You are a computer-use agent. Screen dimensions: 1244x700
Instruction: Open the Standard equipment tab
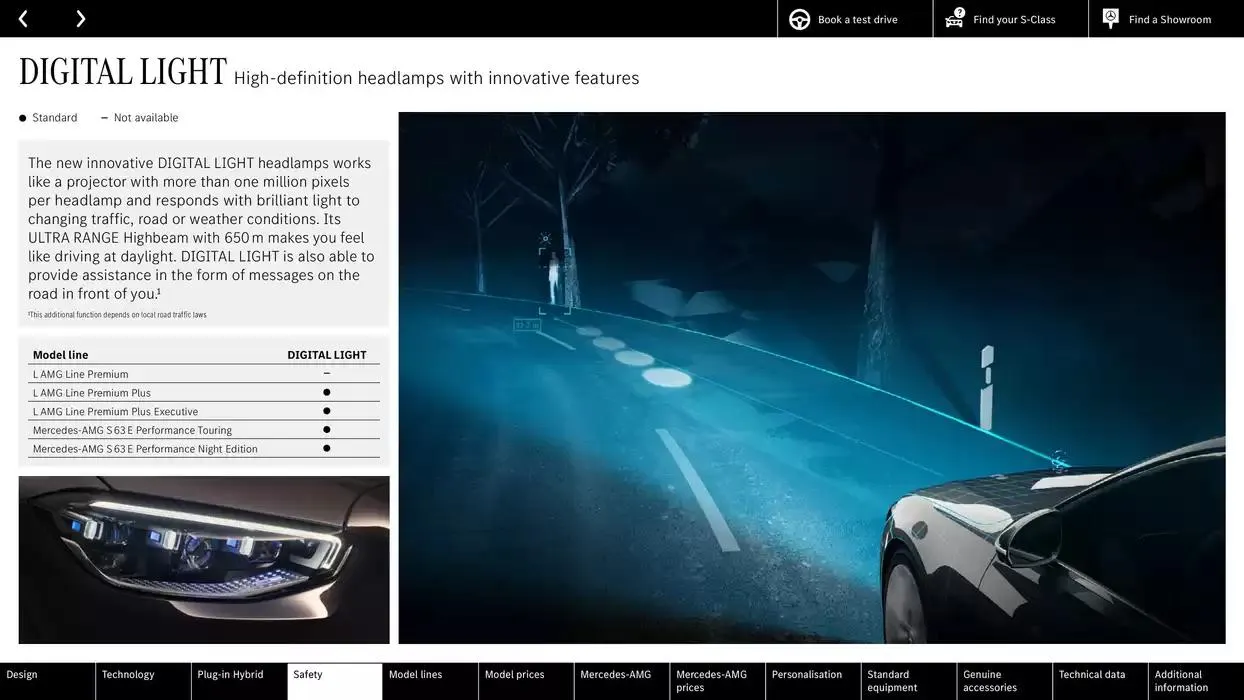tap(909, 681)
